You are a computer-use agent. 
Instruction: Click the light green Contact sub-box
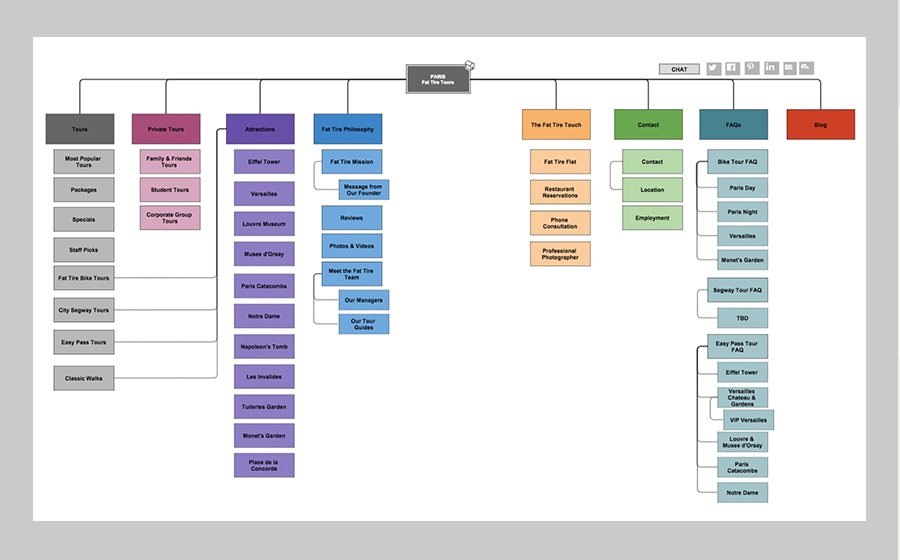click(653, 162)
